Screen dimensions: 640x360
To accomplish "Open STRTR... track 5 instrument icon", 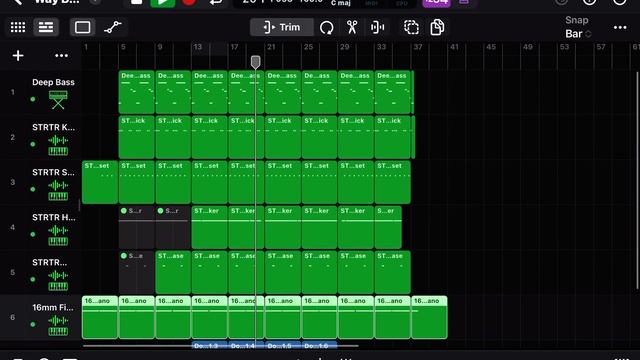I will (58, 281).
